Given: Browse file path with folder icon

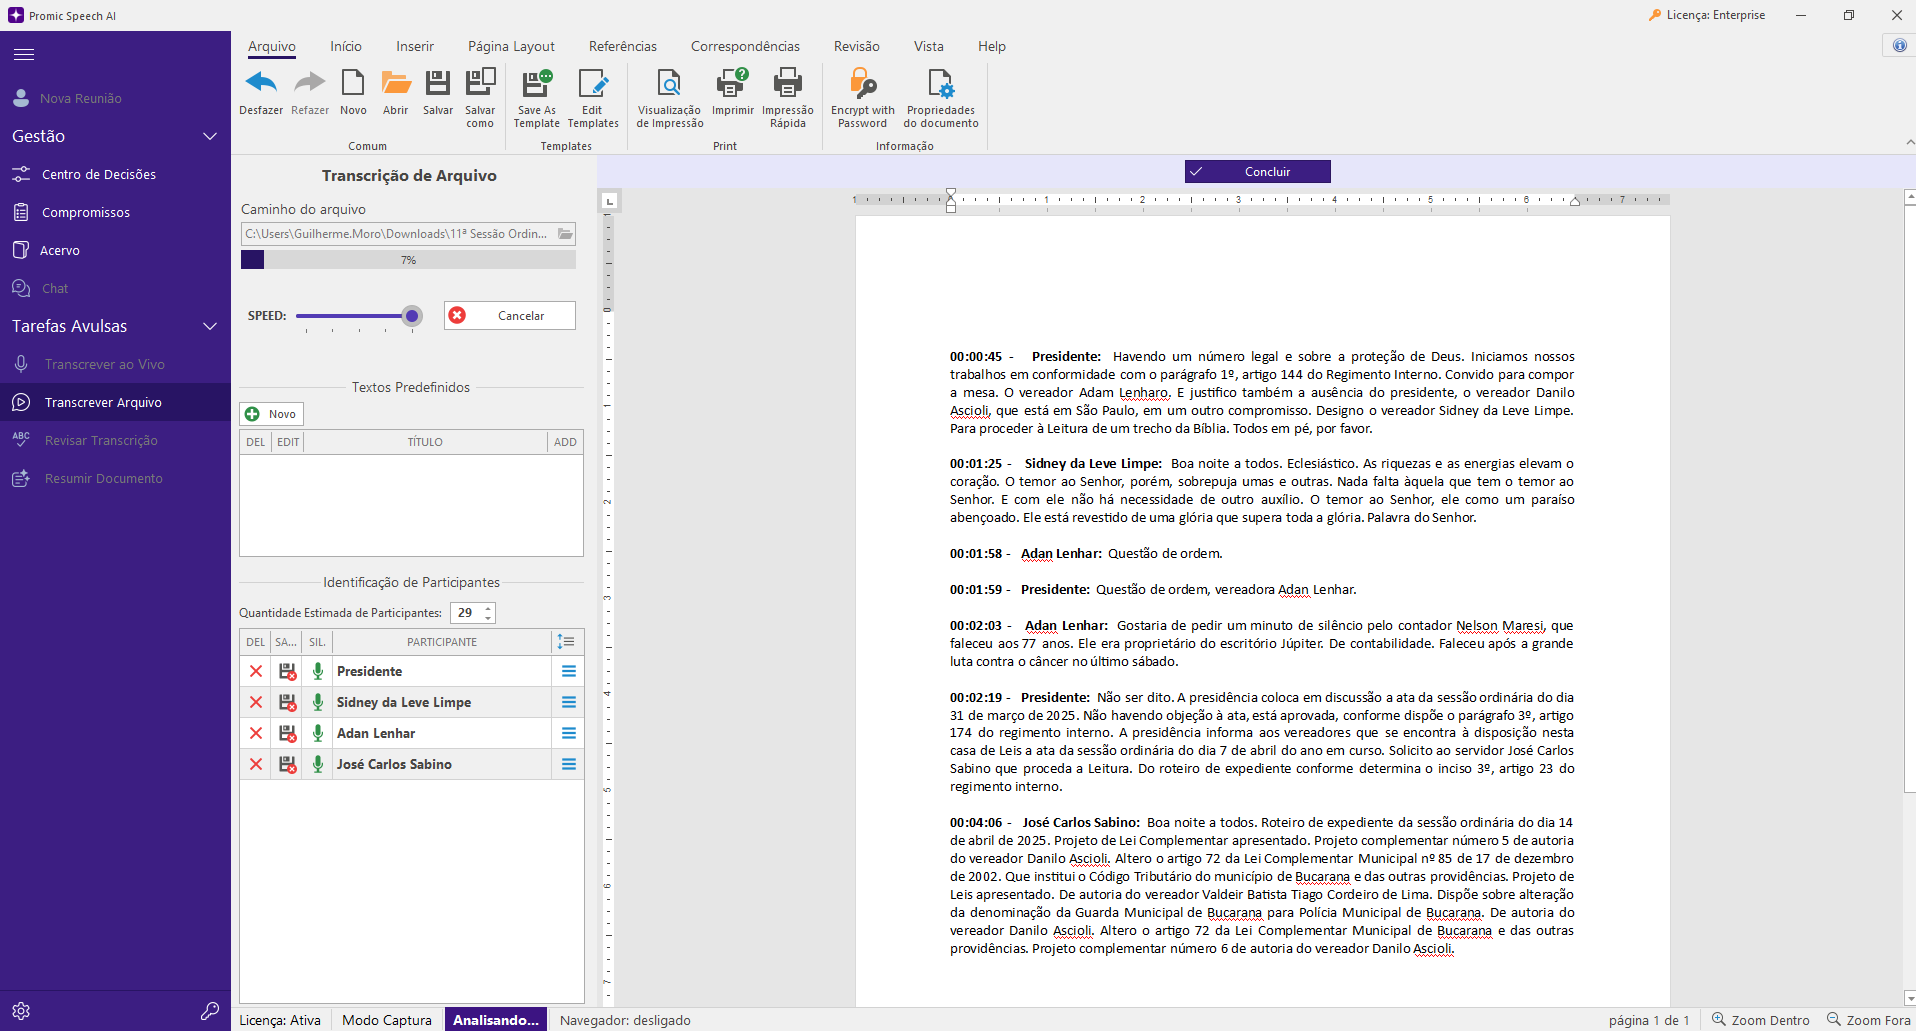Looking at the screenshot, I should point(566,234).
